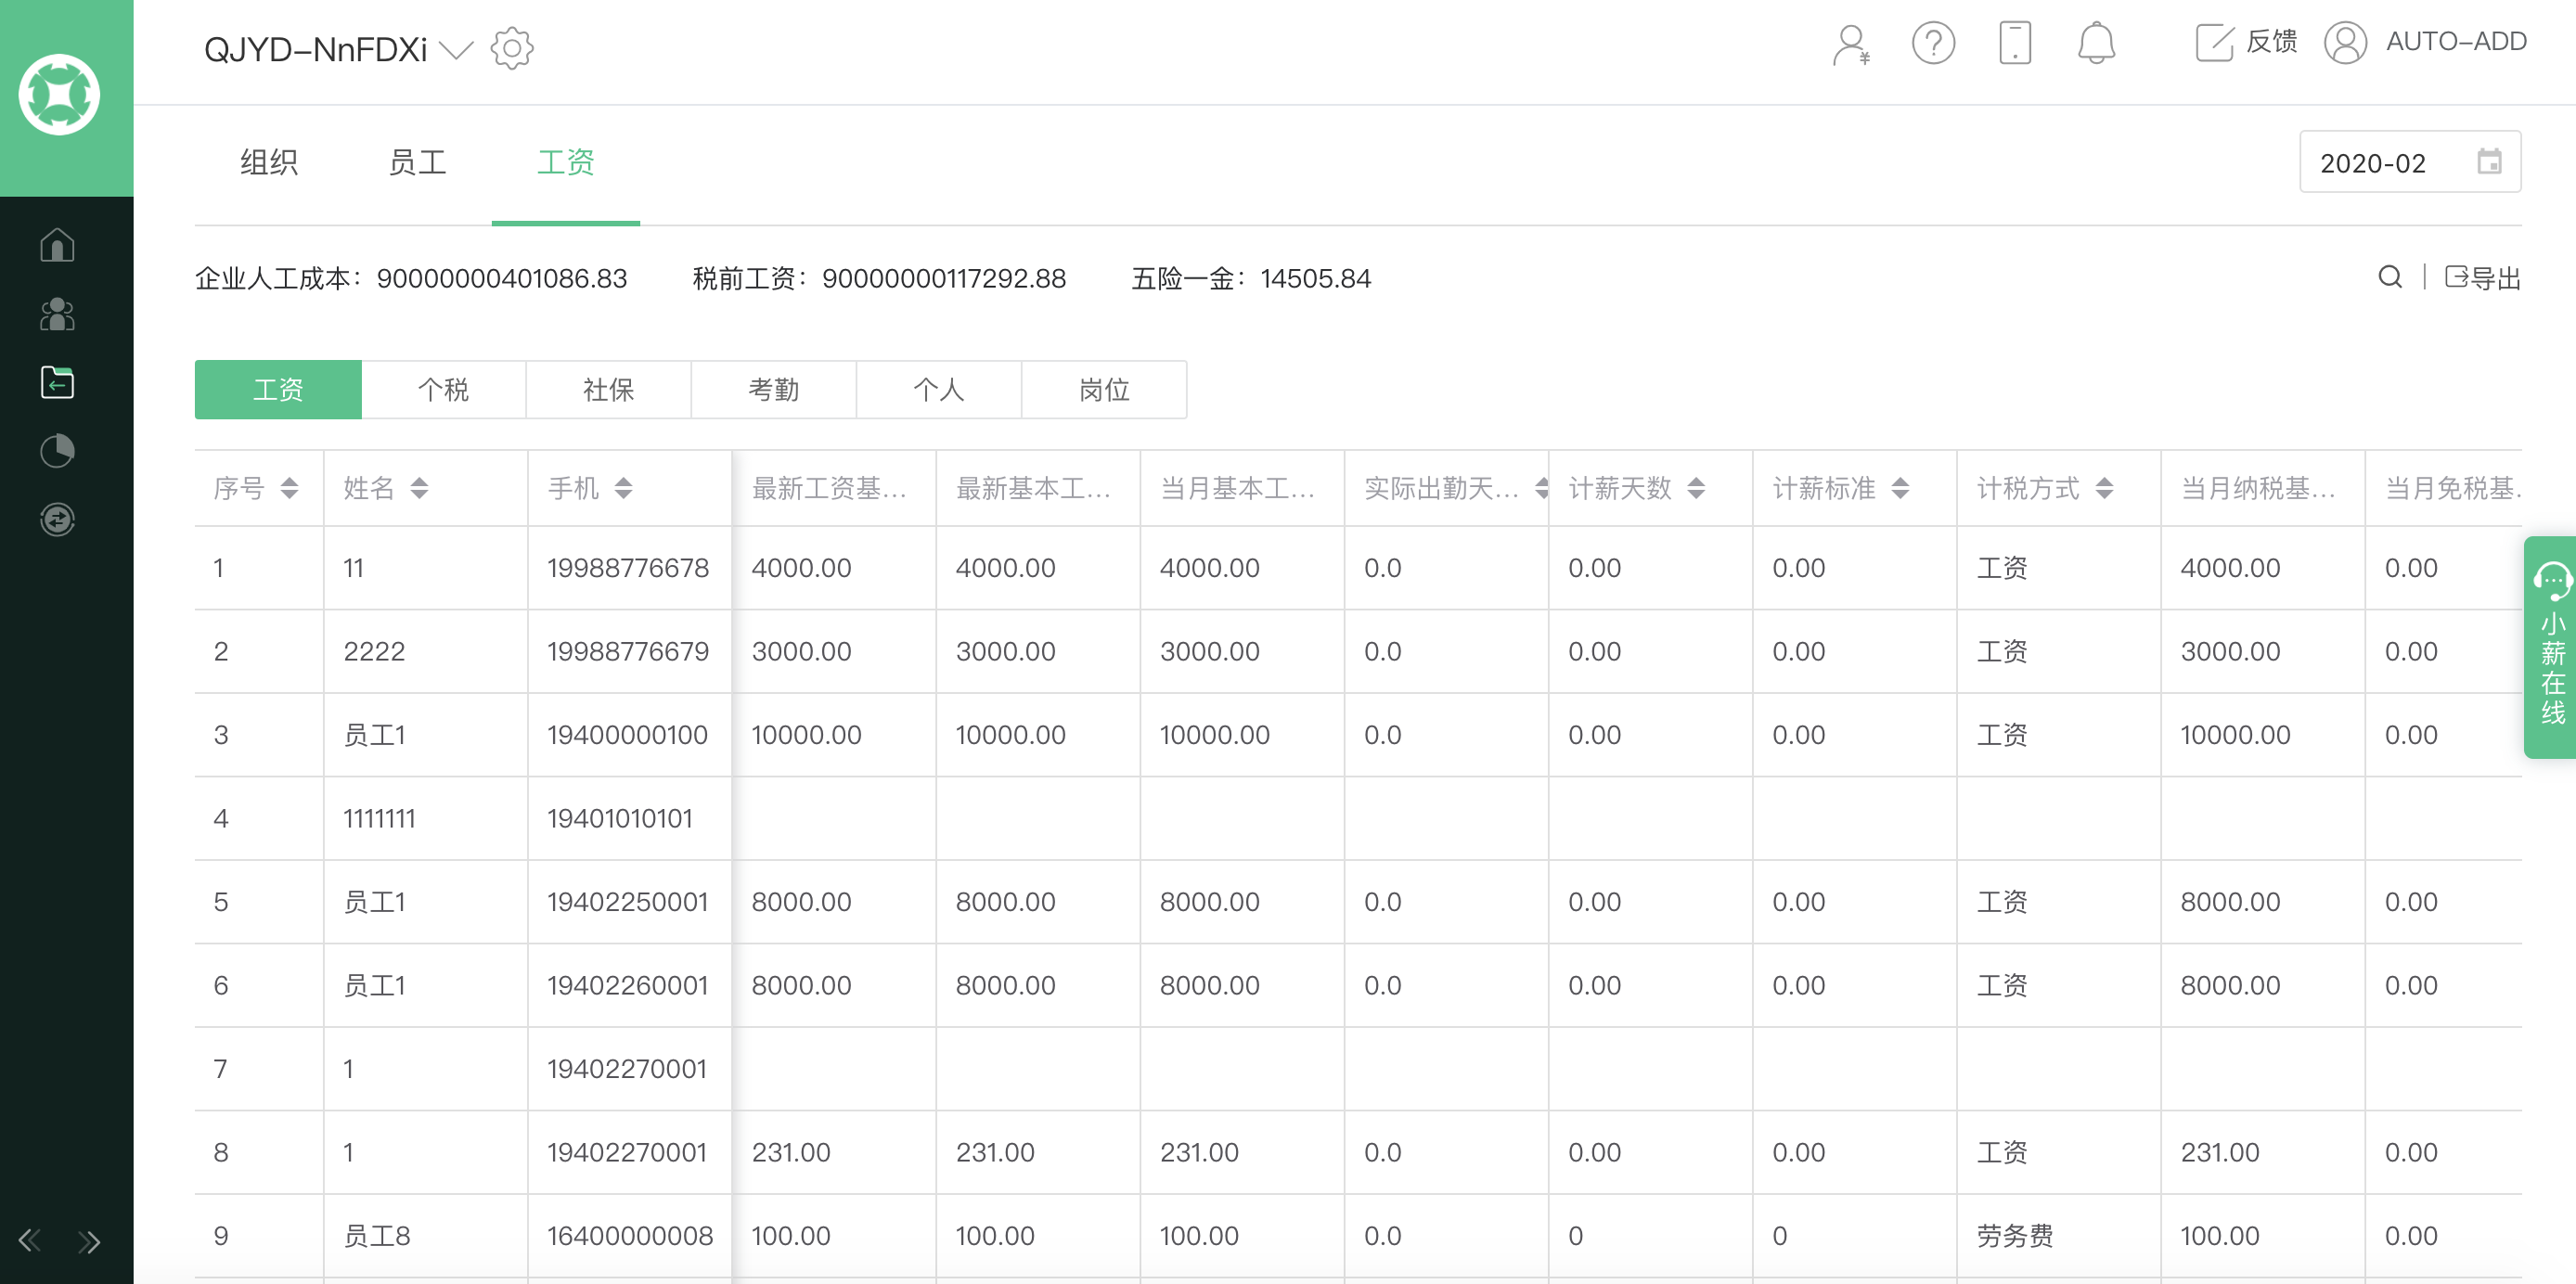This screenshot has width=2576, height=1284.
Task: Click phone number 19400000100
Action: (627, 735)
